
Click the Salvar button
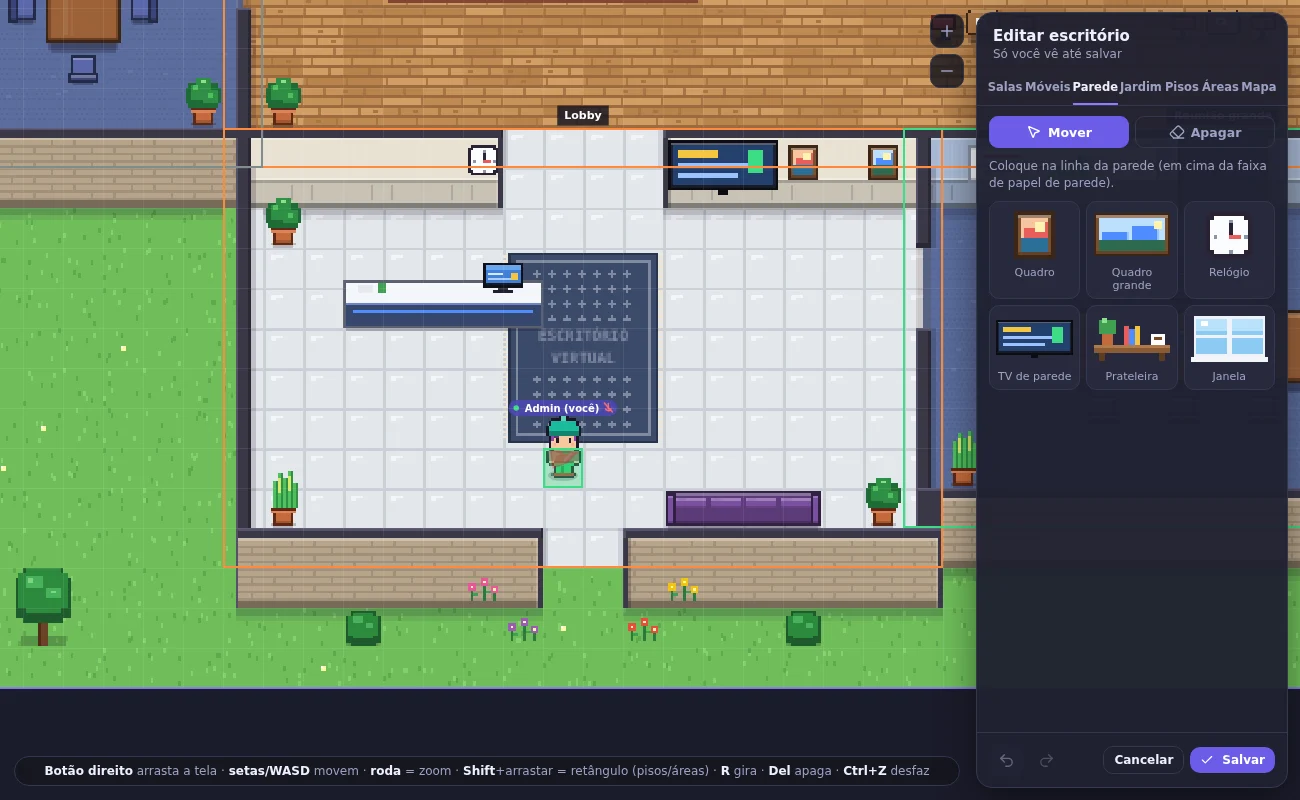[x=1232, y=760]
